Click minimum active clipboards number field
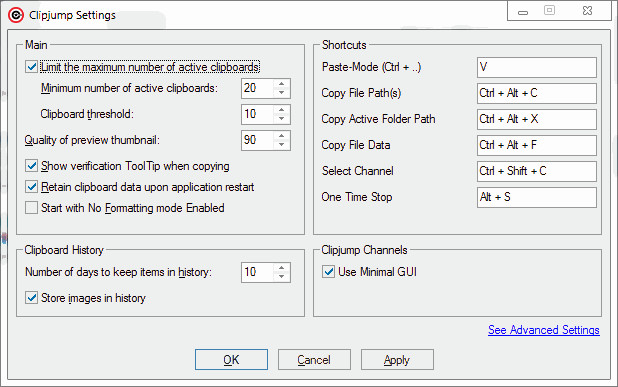Screen dimensions: 618x387 [257, 88]
